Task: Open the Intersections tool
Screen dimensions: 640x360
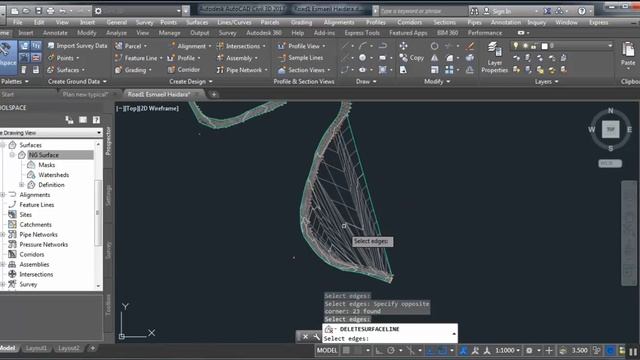Action: [241, 46]
